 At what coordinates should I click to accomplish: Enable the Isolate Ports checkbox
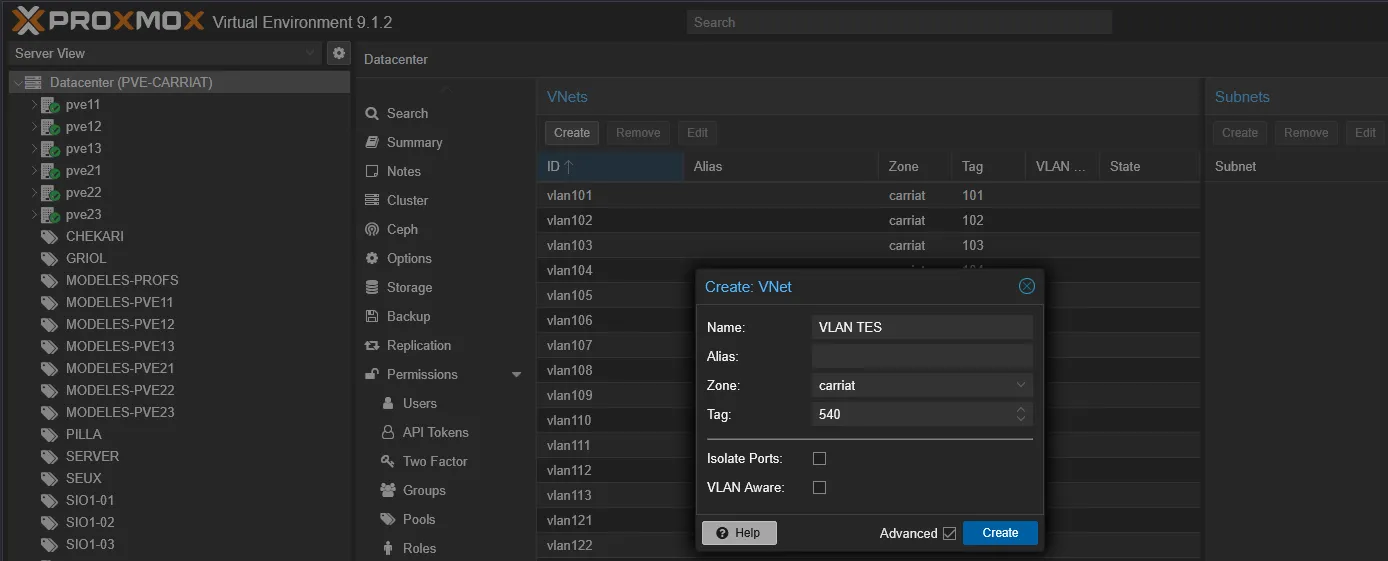[x=819, y=458]
